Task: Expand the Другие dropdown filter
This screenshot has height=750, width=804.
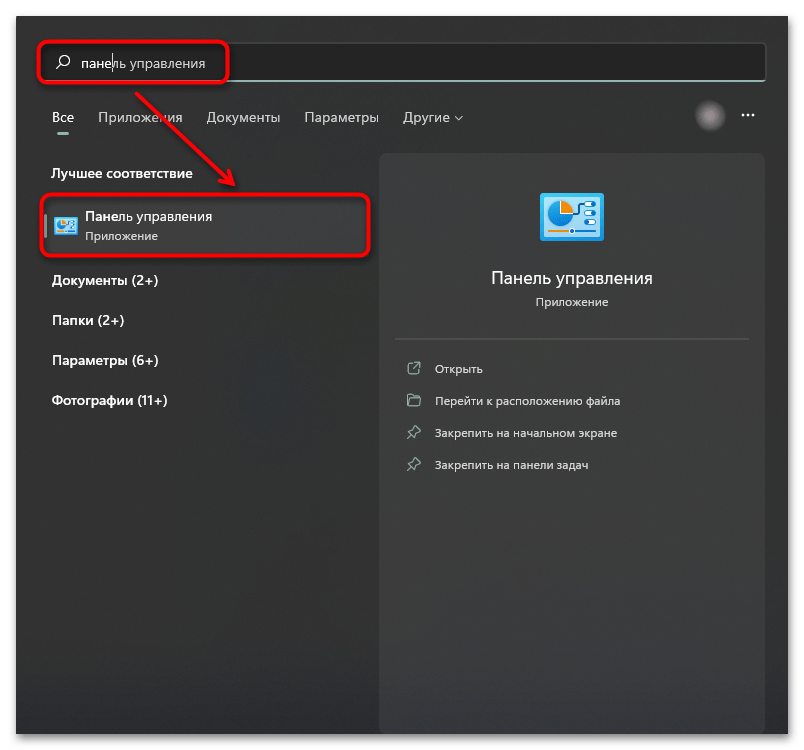Action: (x=432, y=117)
